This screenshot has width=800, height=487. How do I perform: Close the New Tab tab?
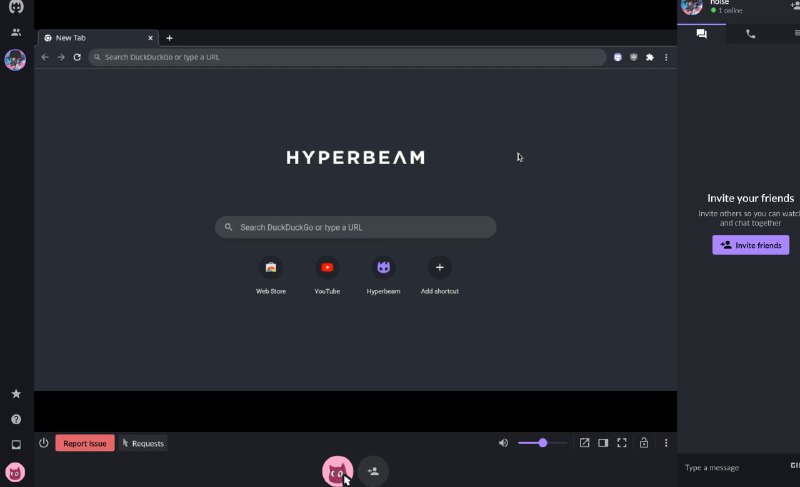(151, 38)
